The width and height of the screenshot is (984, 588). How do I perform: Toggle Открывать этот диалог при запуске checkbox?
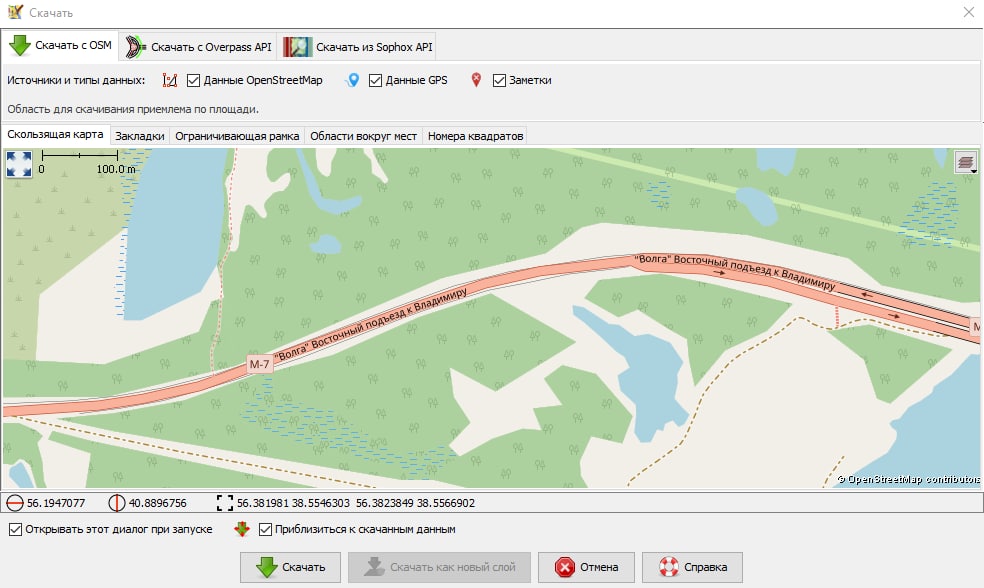[x=15, y=529]
